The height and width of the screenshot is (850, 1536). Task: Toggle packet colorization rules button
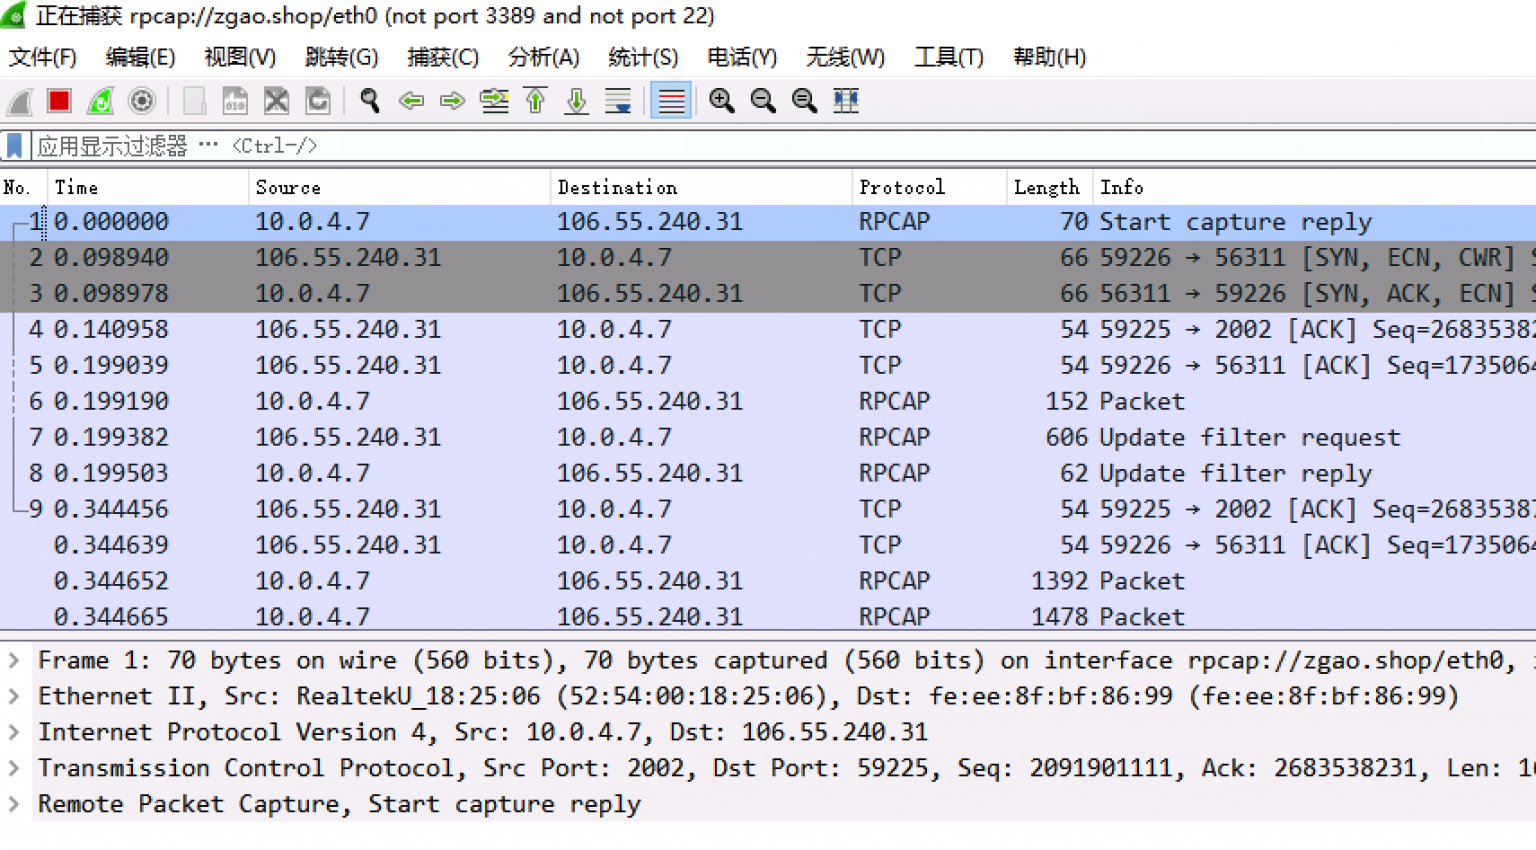671,101
